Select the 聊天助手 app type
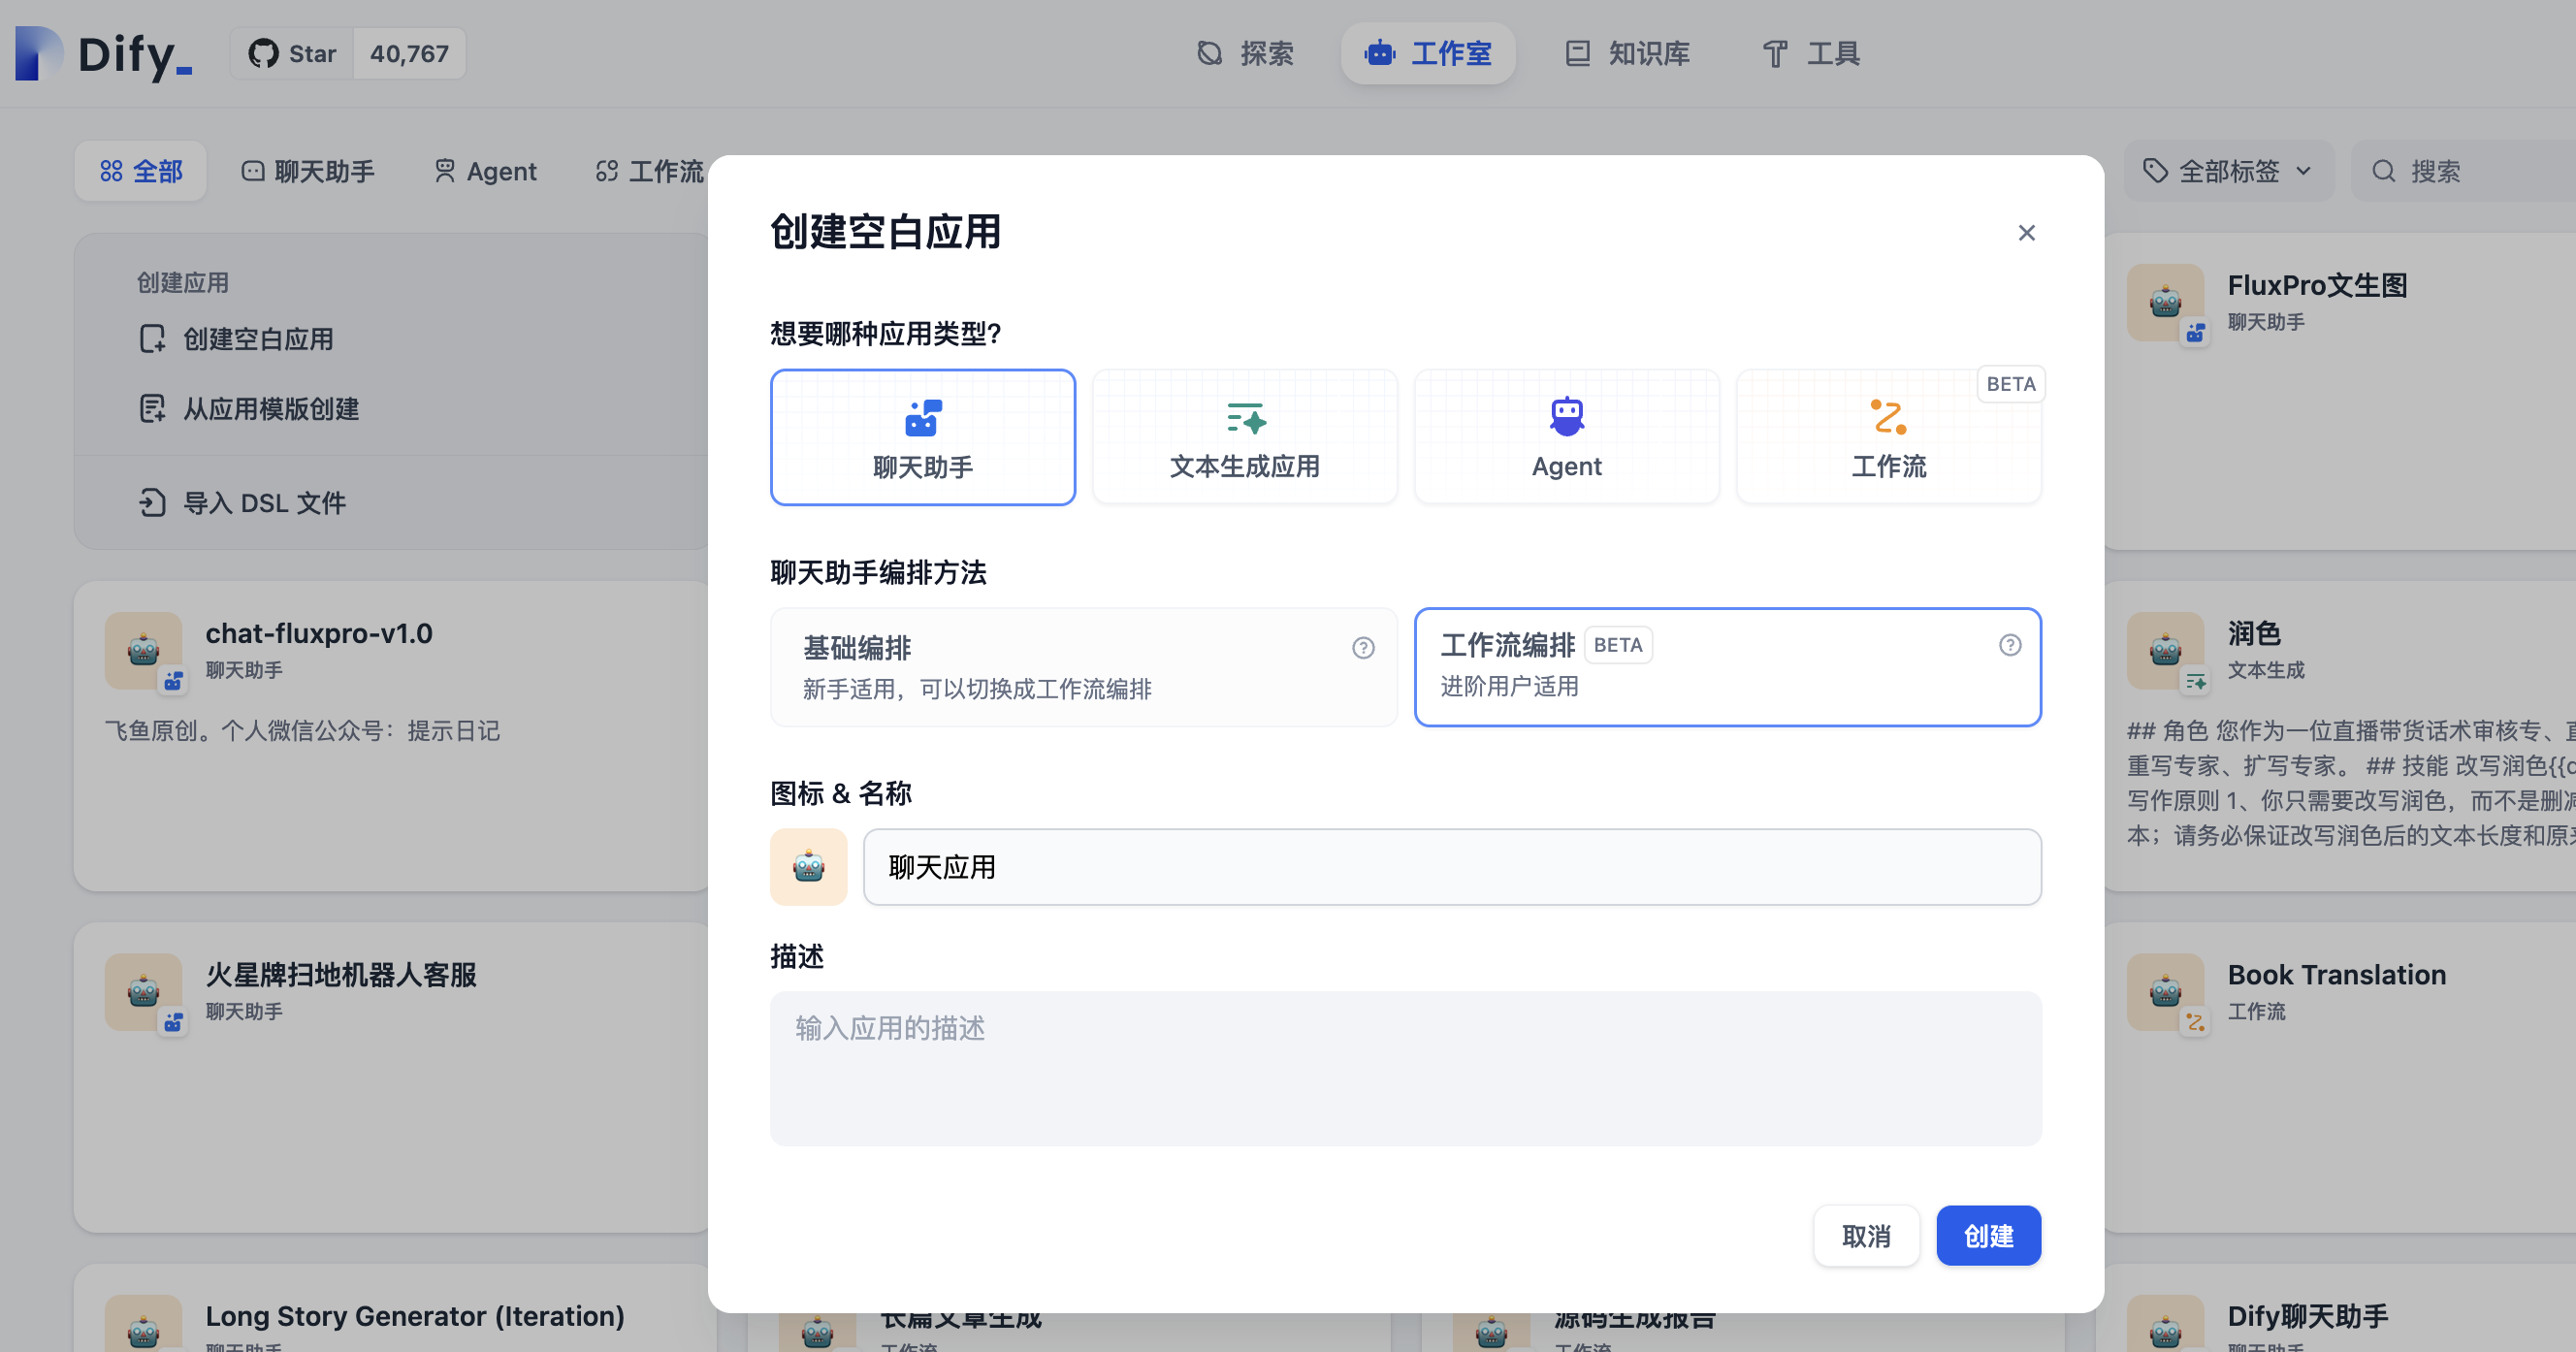The height and width of the screenshot is (1352, 2576). 922,437
